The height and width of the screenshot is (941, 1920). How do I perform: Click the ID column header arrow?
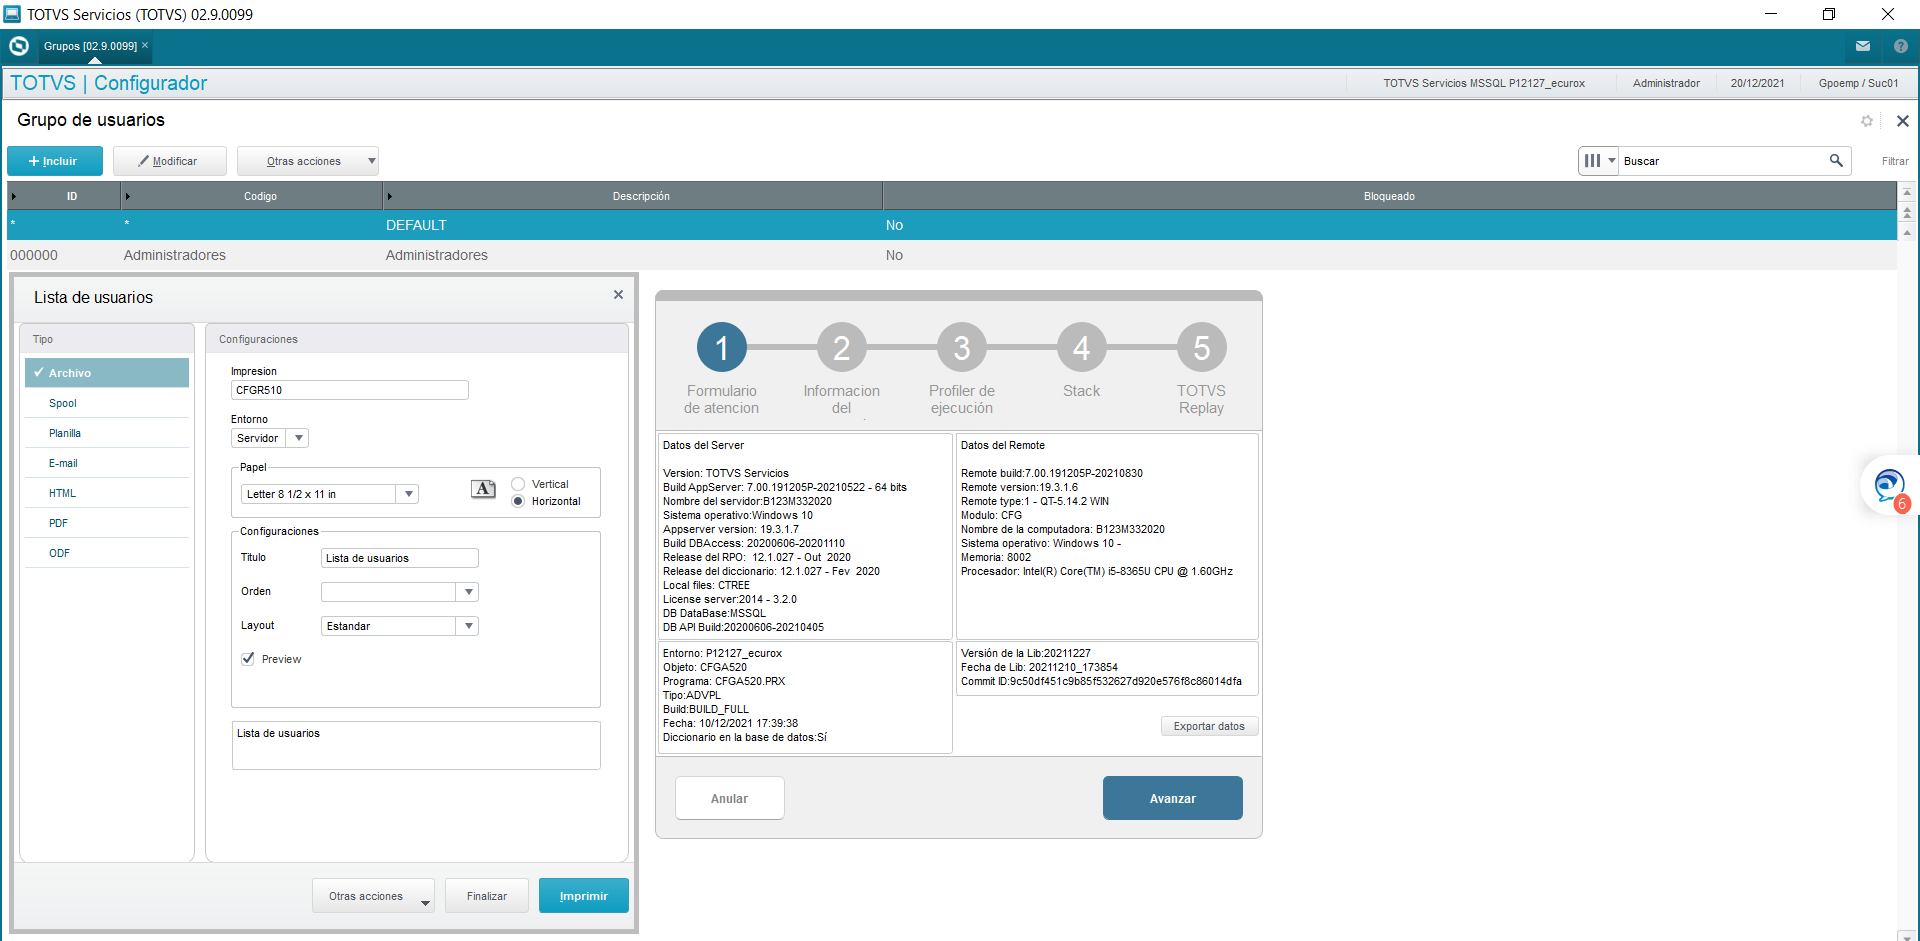coord(14,196)
